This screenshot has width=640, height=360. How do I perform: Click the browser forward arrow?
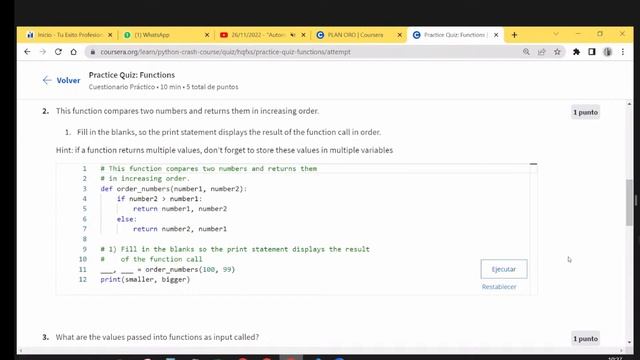(43, 52)
